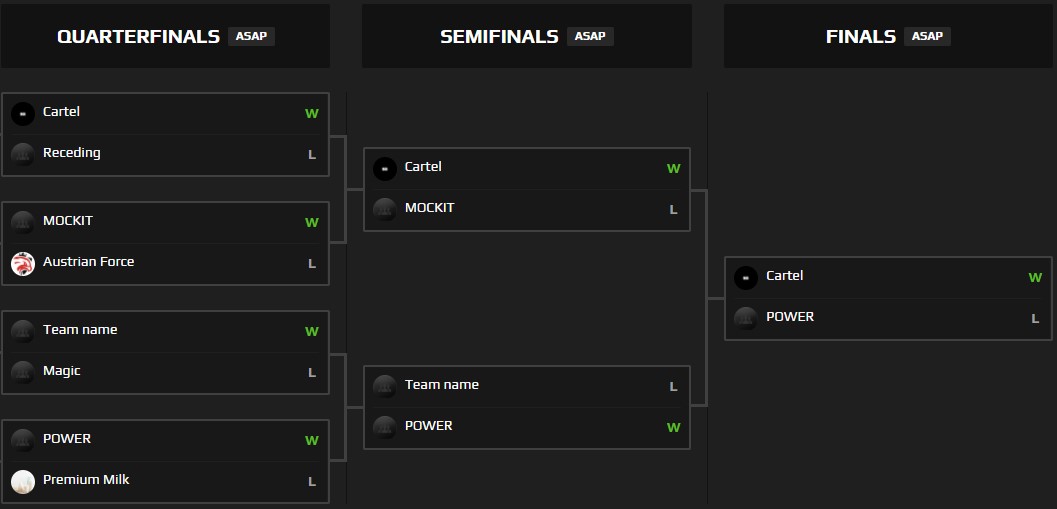Screen dimensions: 1057x509
Task: Open the Austrian Force team name link
Action: point(88,262)
